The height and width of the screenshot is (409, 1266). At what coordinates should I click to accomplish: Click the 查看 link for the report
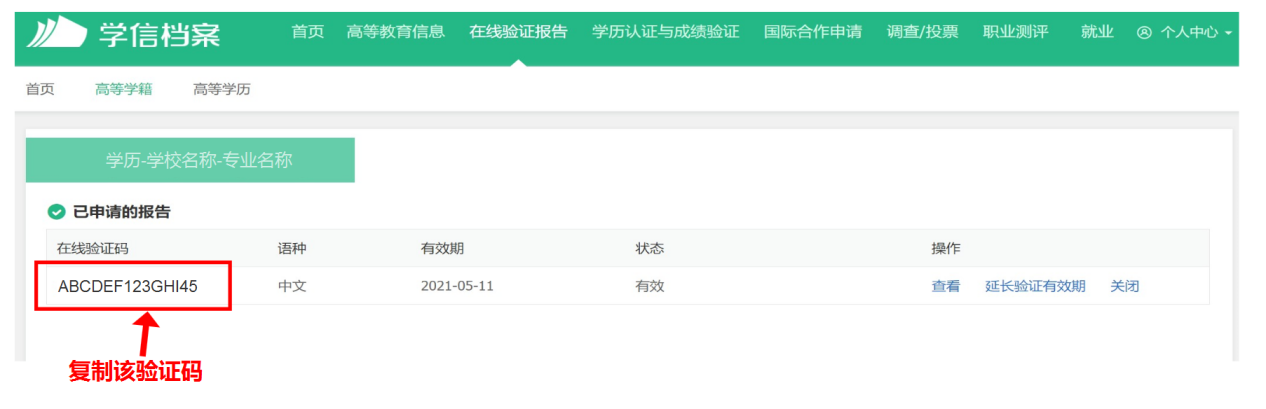click(x=945, y=286)
